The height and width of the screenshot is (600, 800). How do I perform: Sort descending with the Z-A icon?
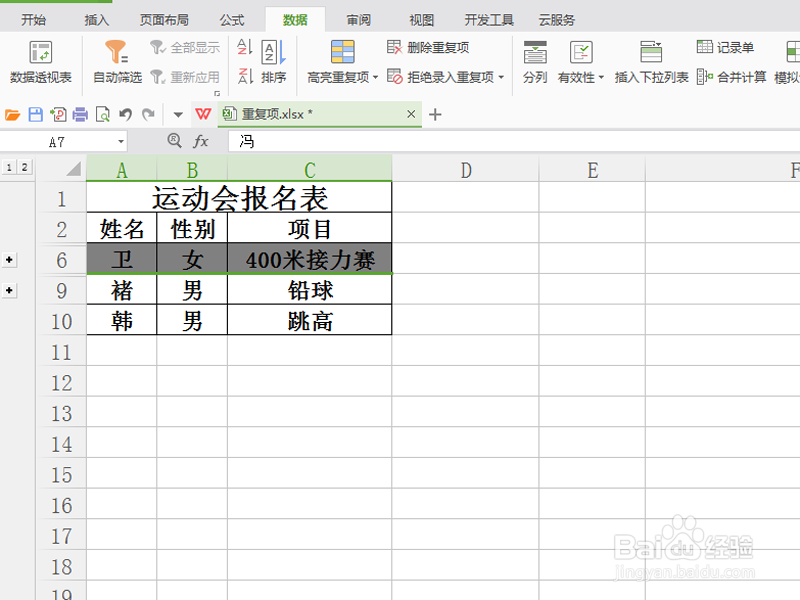[245, 77]
